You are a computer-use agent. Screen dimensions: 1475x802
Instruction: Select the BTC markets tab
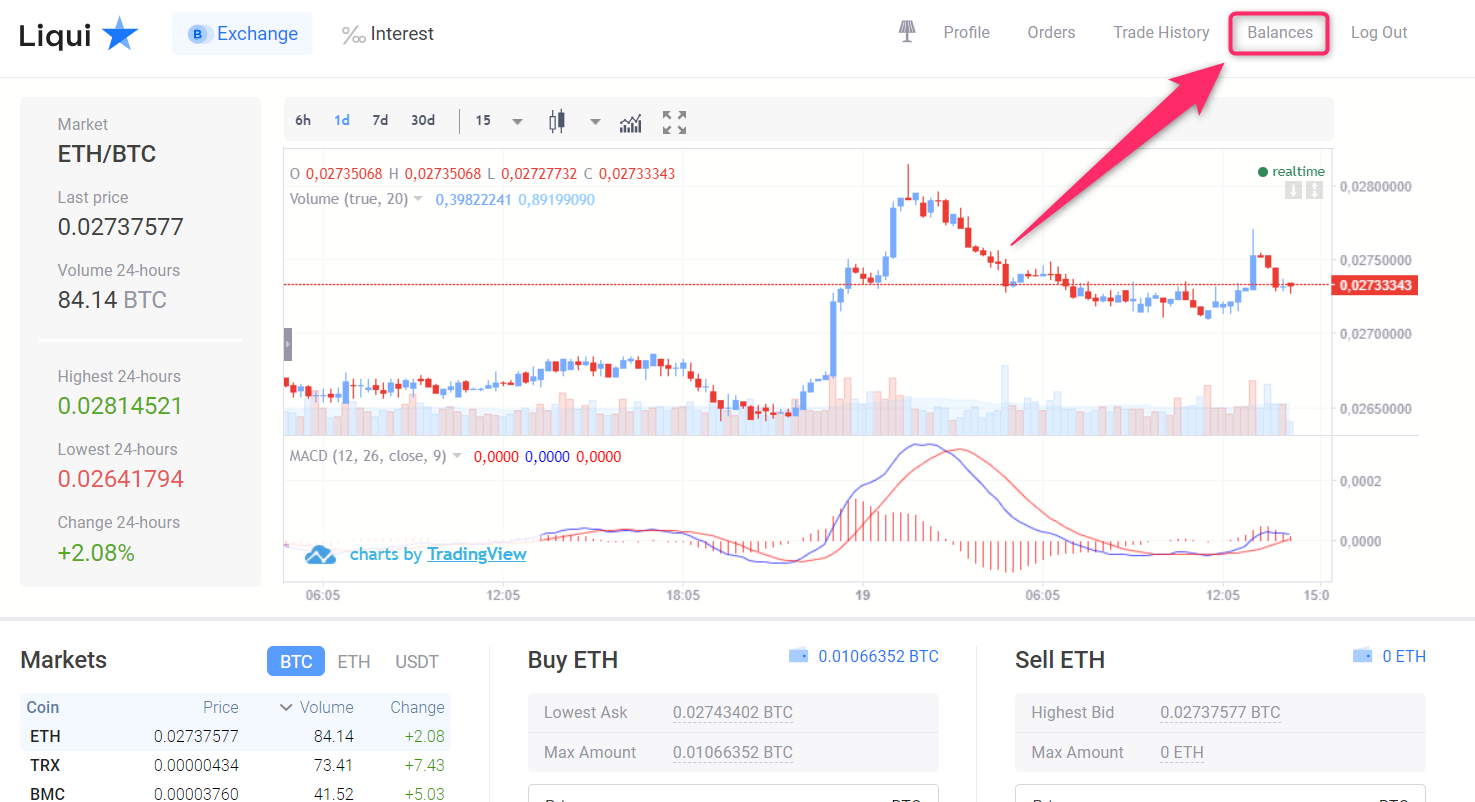coord(296,661)
